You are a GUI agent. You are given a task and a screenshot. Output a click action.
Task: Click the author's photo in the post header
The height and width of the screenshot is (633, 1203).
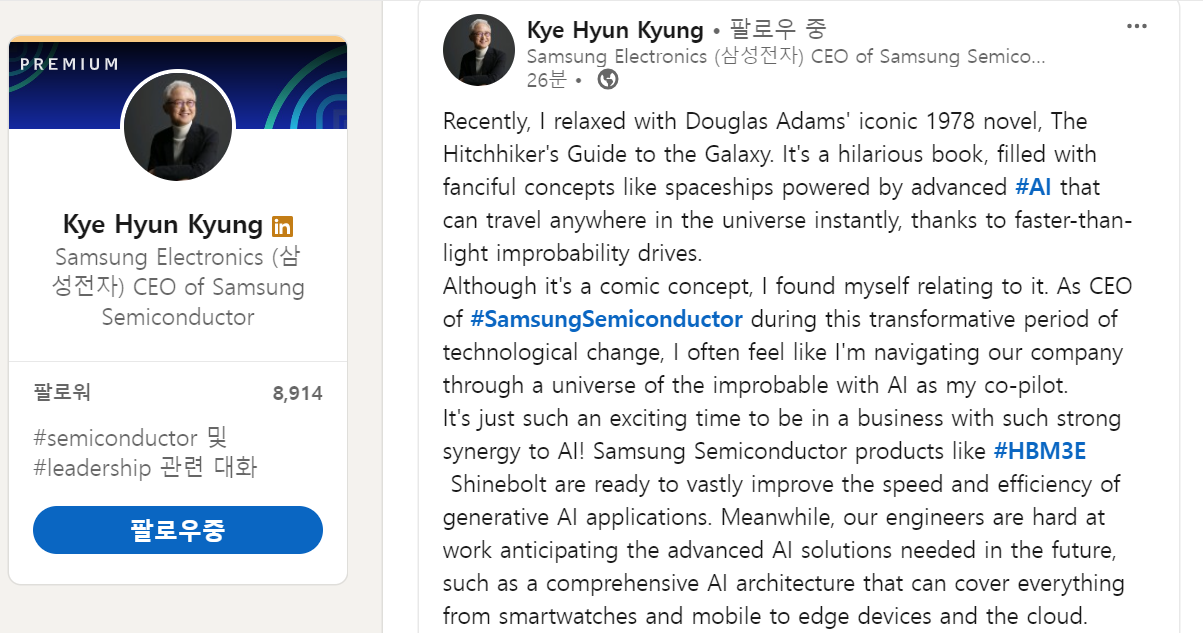(x=478, y=49)
